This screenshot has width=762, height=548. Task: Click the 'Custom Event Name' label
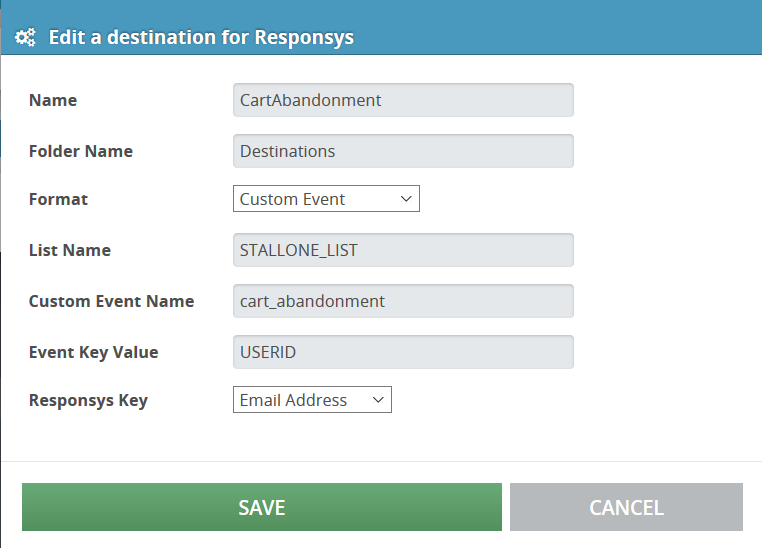pyautogui.click(x=111, y=301)
